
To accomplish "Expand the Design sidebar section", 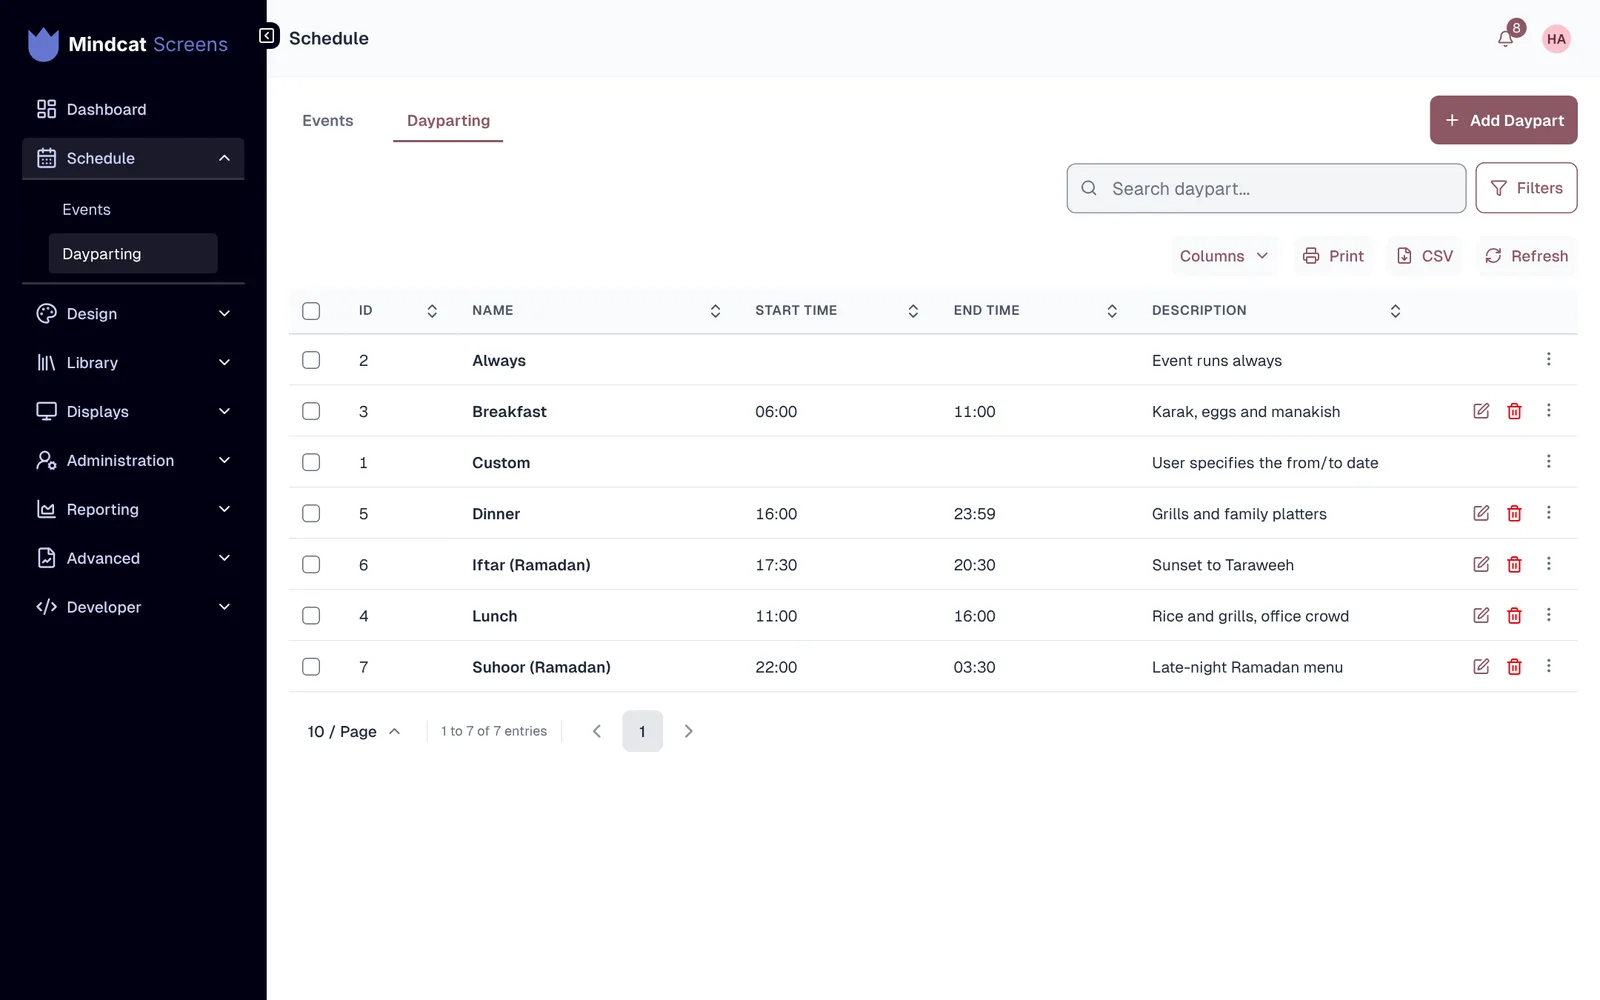I will tap(133, 314).
